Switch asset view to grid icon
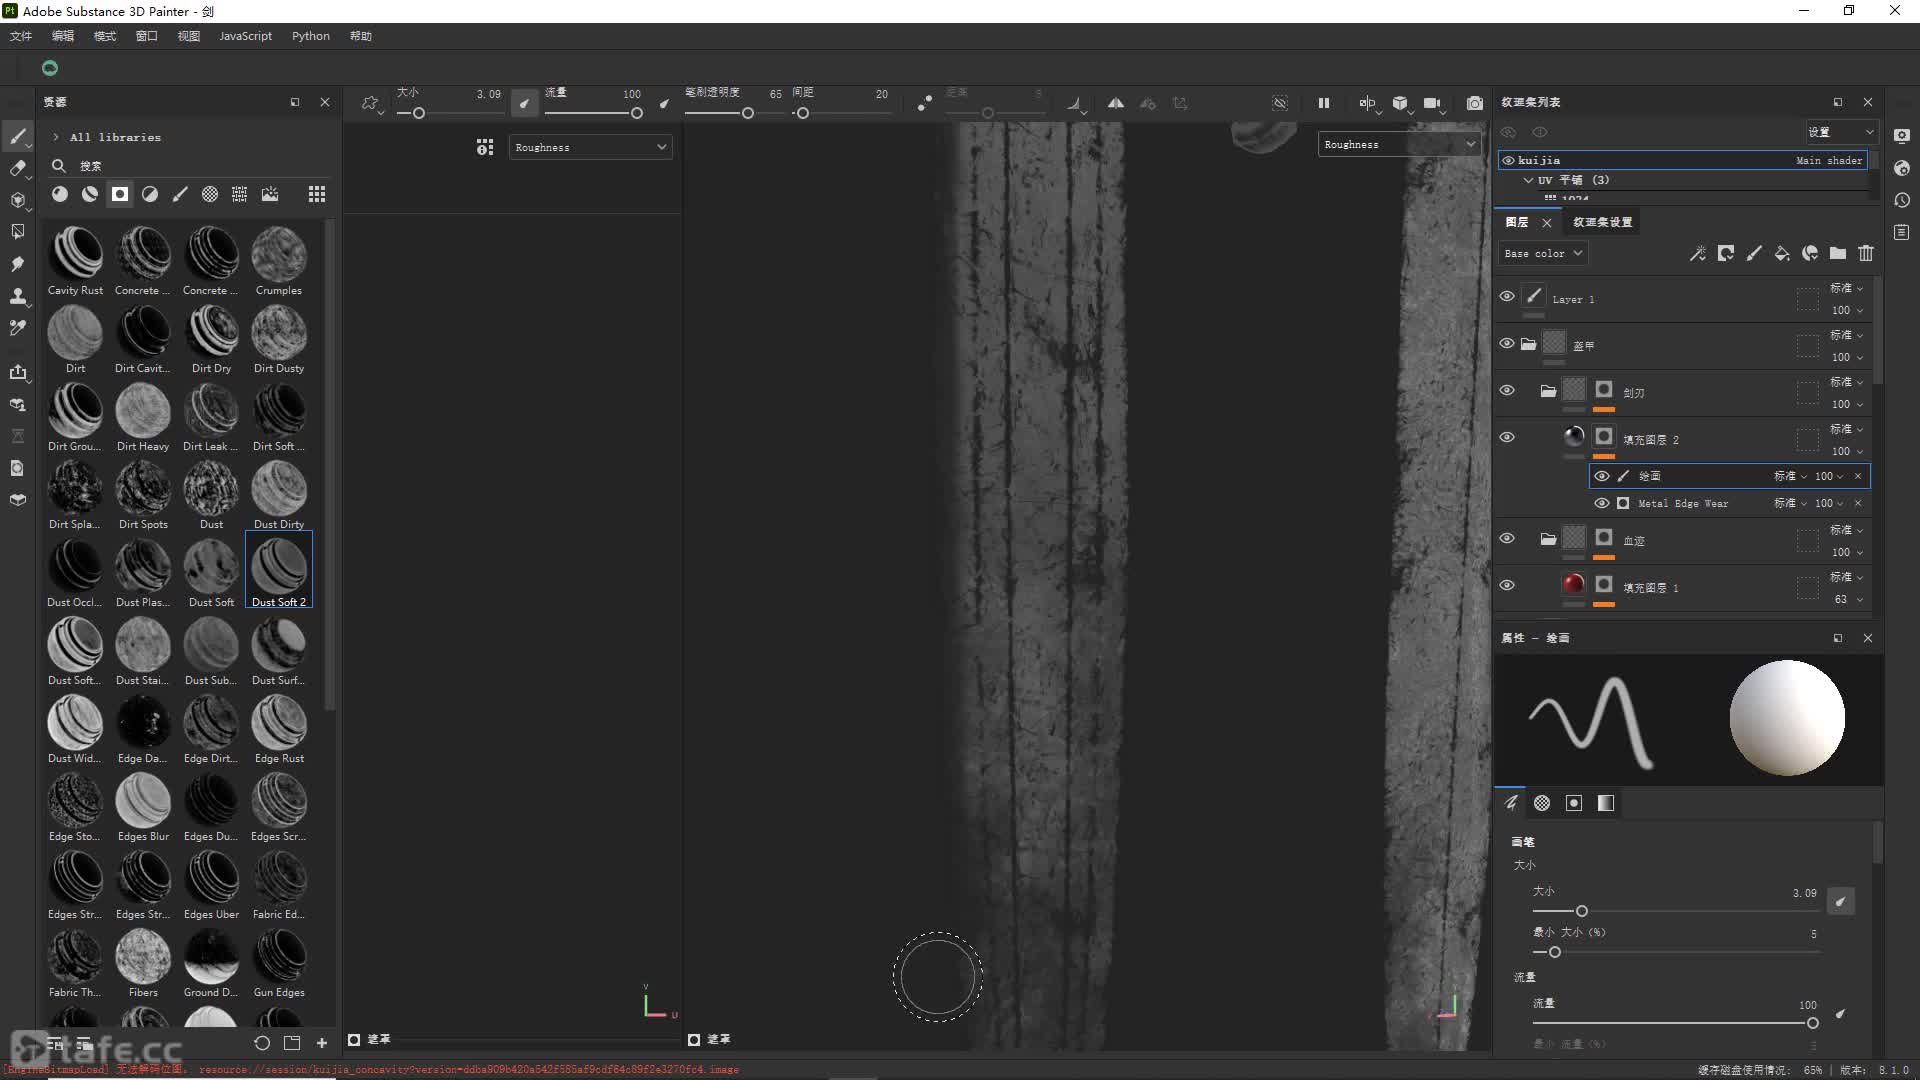The image size is (1920, 1080). pos(317,194)
